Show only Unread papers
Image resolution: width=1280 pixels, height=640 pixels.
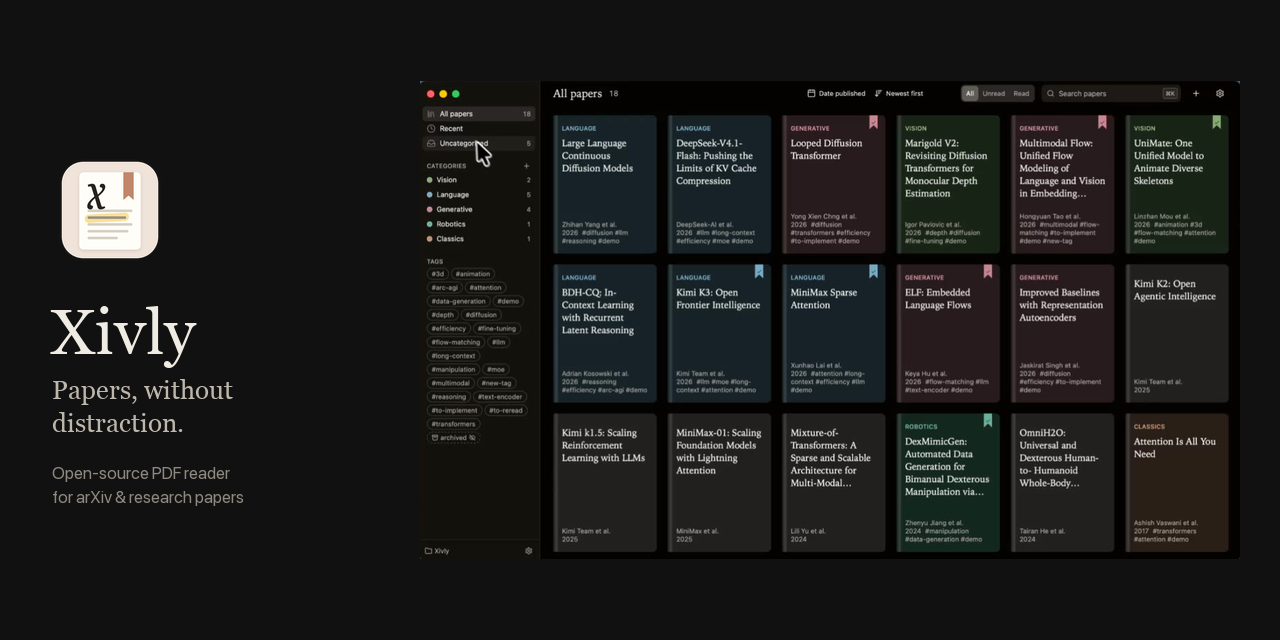pos(994,94)
